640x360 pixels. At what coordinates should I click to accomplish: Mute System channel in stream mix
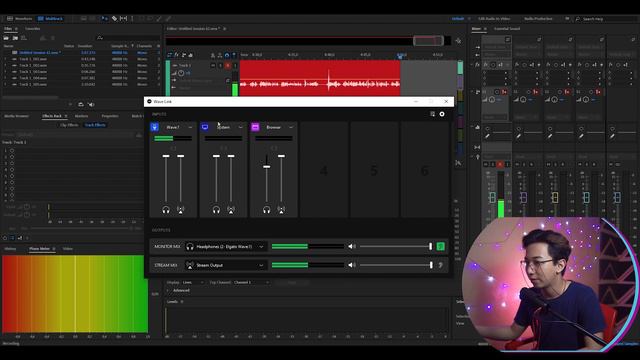[x=231, y=210]
